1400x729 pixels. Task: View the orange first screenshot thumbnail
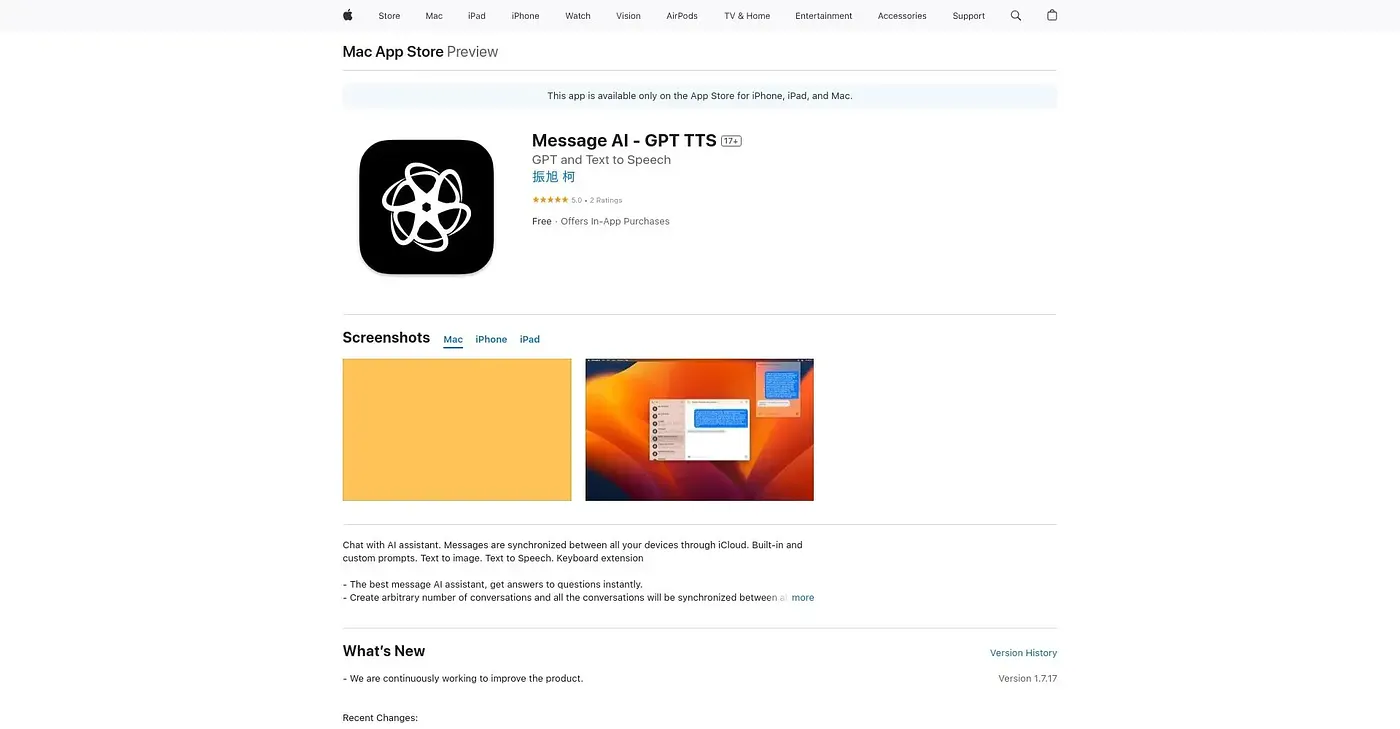point(457,430)
